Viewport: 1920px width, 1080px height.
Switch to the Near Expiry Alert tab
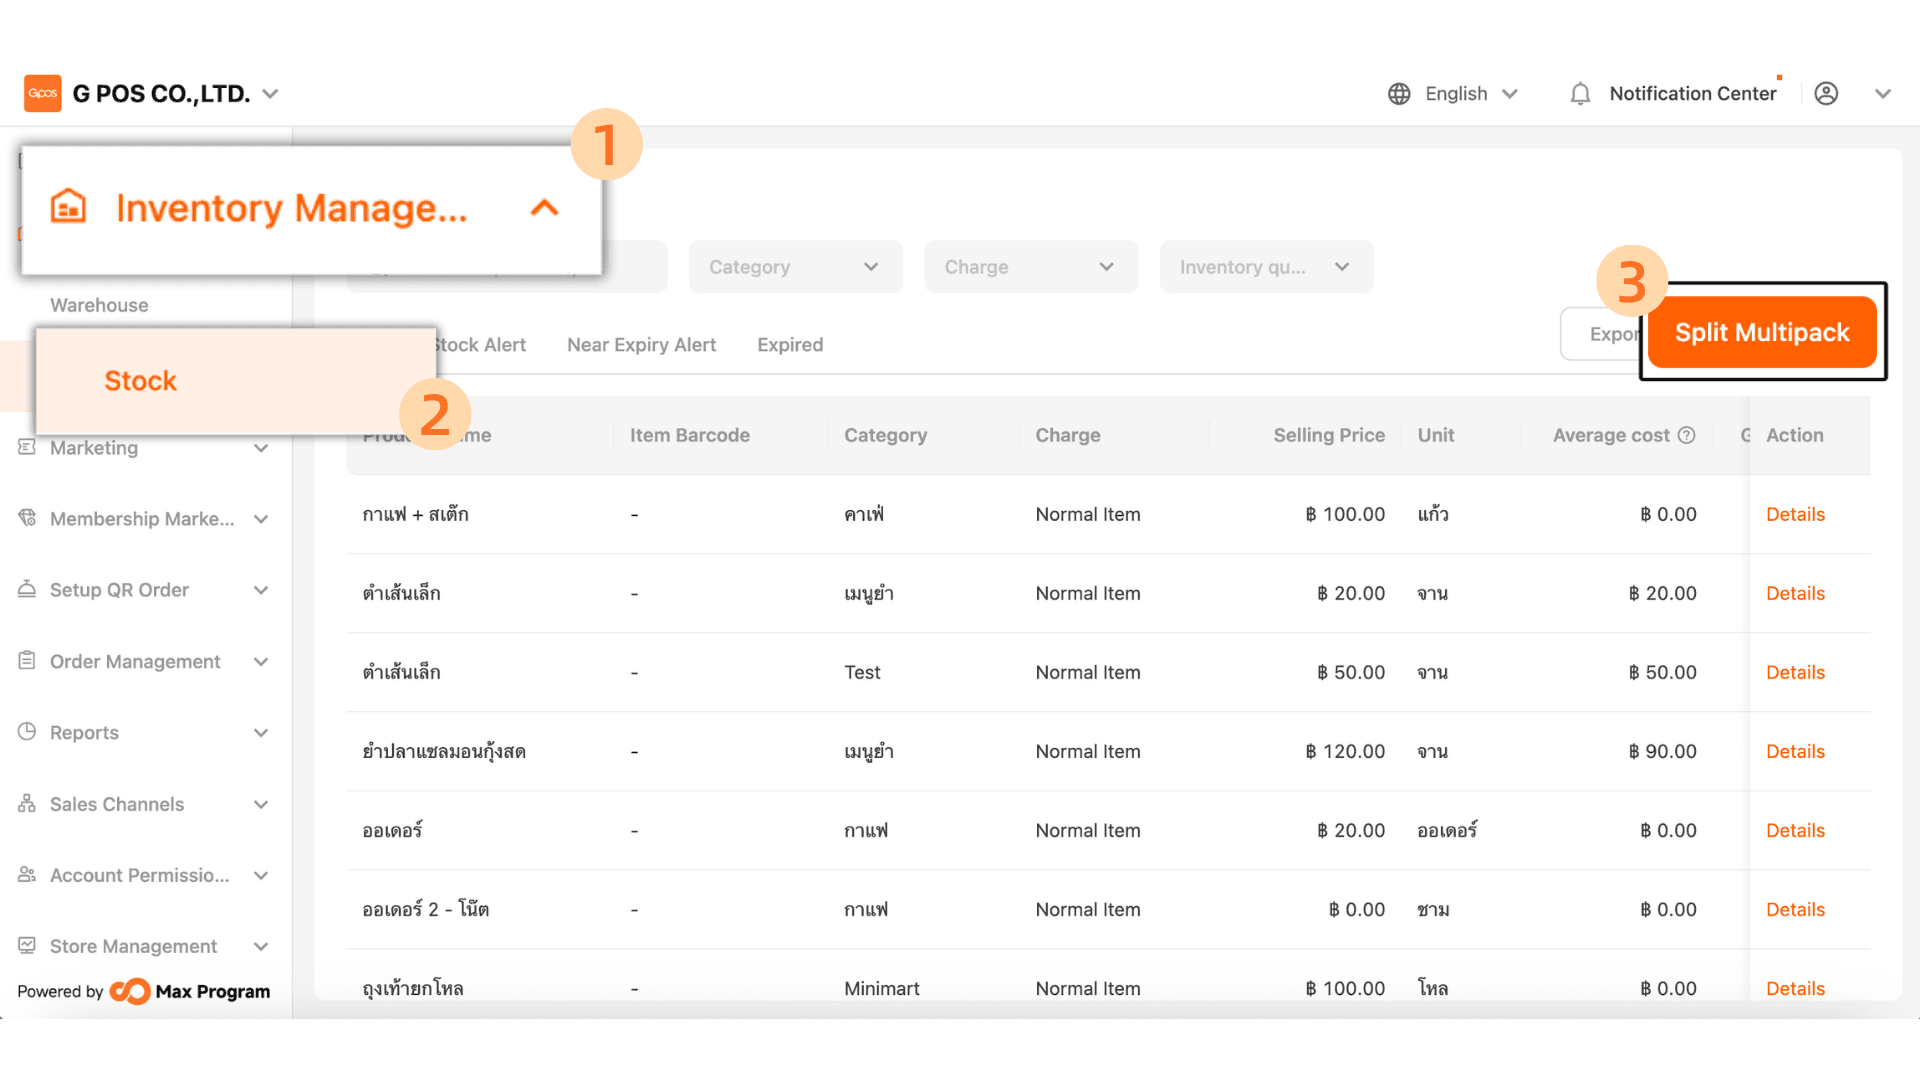click(x=641, y=345)
